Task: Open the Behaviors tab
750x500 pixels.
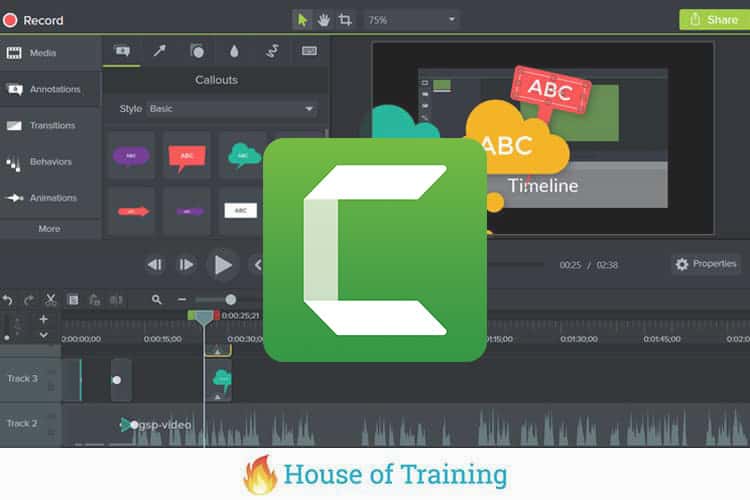Action: tap(50, 162)
